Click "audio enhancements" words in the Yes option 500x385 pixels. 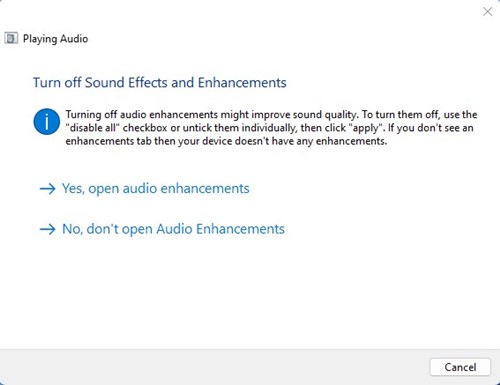[186, 189]
